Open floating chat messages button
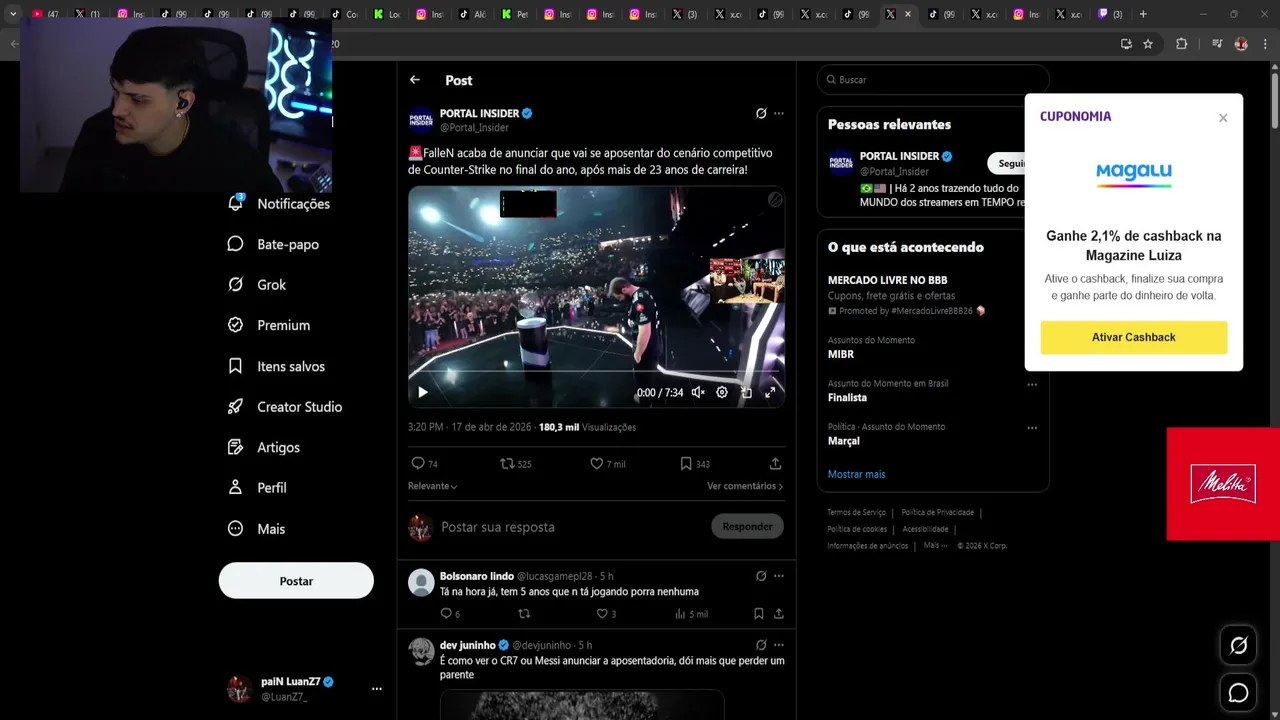This screenshot has width=1280, height=720. pyautogui.click(x=1238, y=693)
